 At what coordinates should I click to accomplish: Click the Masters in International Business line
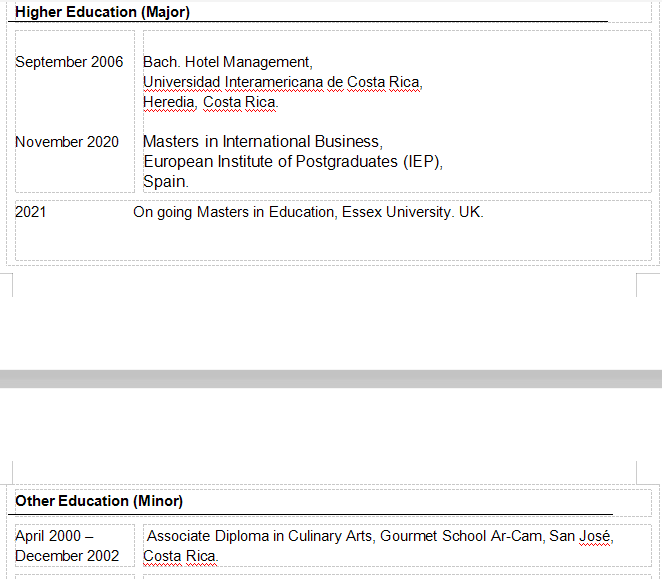click(262, 142)
